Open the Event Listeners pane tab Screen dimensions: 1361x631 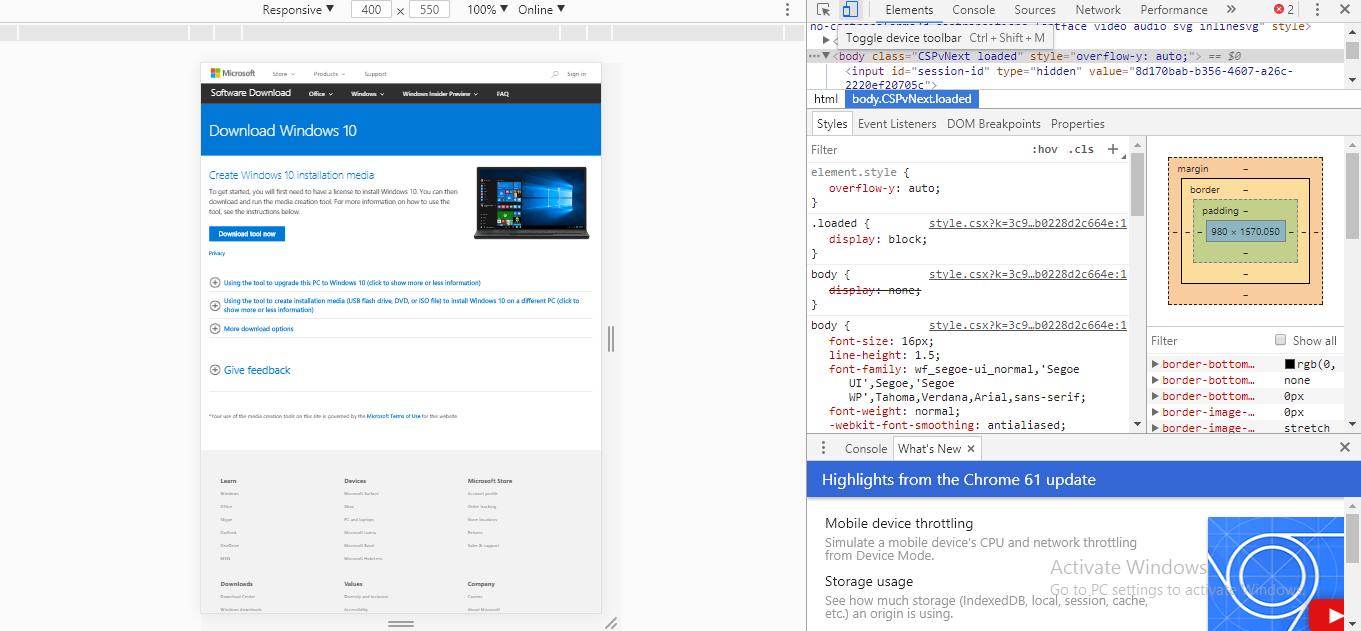pyautogui.click(x=897, y=124)
